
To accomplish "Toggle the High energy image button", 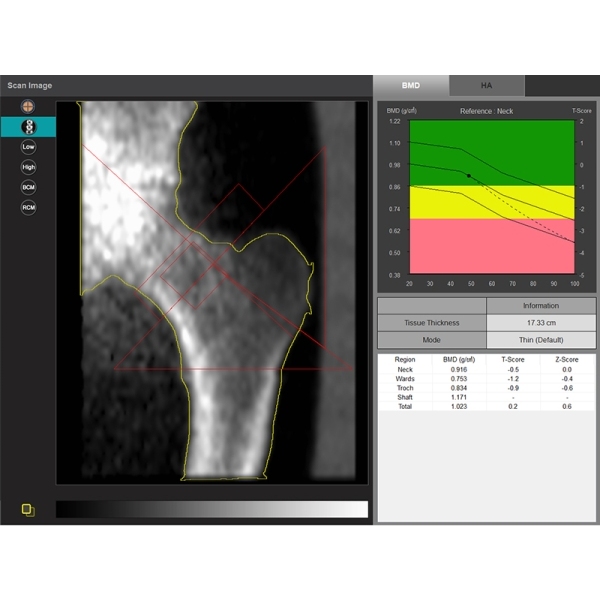I will (x=28, y=167).
